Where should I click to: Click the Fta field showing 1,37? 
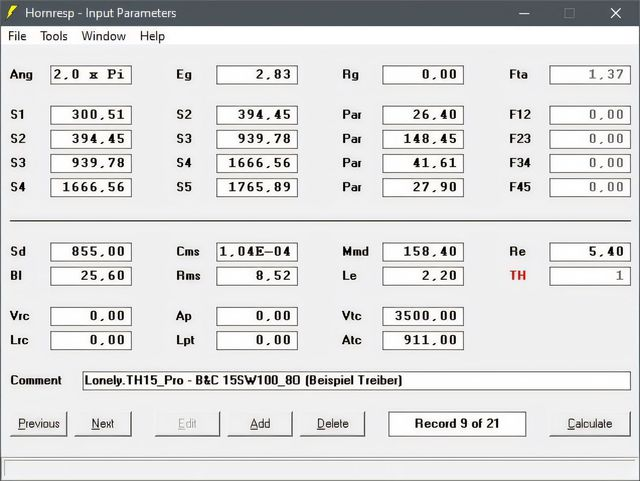tap(590, 75)
